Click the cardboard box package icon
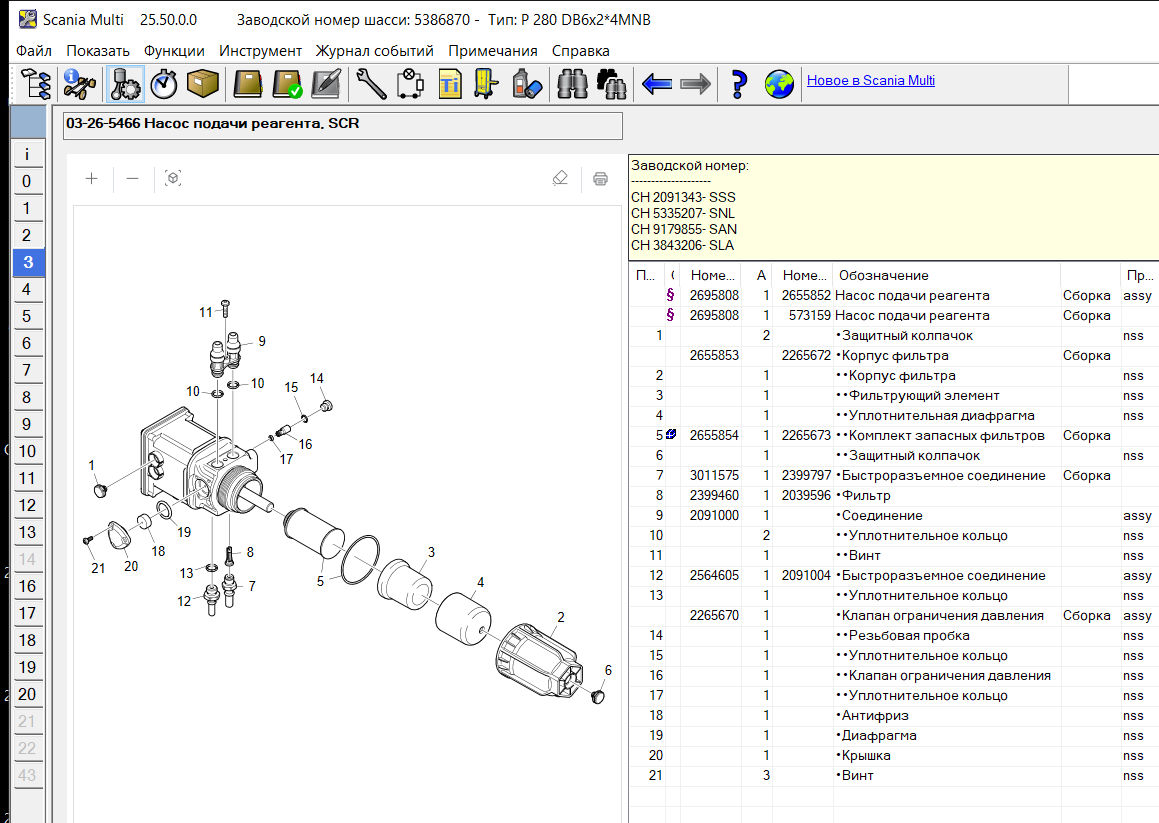The height and width of the screenshot is (823, 1159). coord(203,84)
